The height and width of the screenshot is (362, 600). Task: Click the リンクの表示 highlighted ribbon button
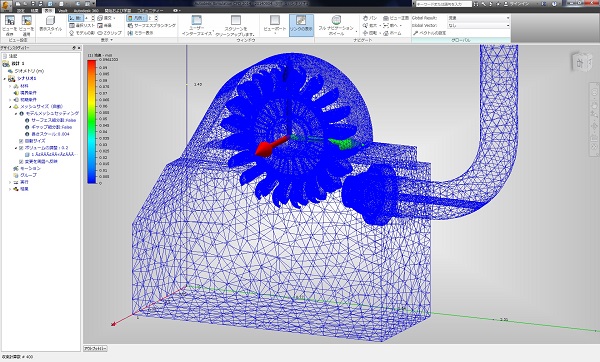pos(301,25)
